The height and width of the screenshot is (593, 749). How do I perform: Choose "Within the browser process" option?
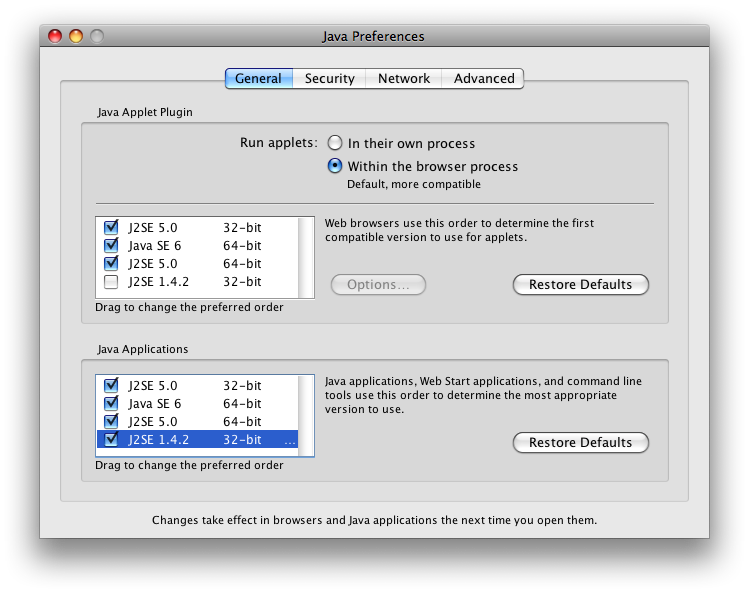click(335, 166)
